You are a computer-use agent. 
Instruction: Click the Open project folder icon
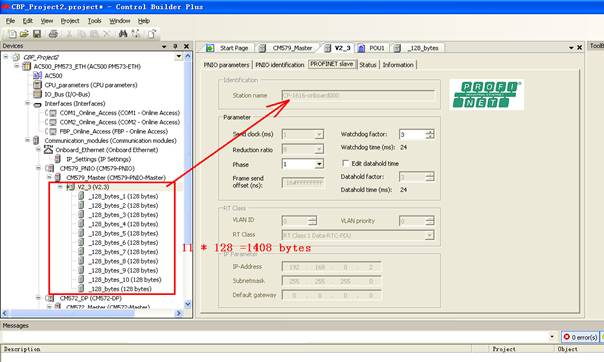pos(24,34)
